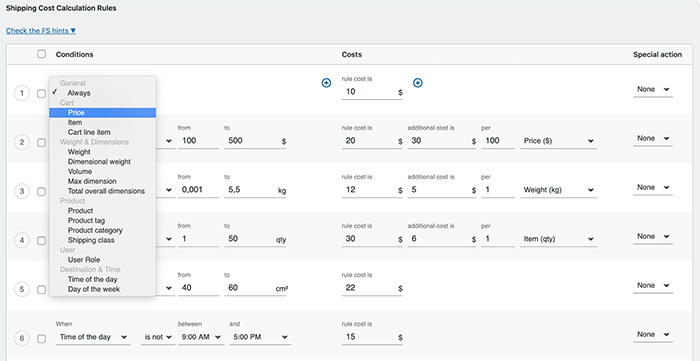Open the Price ($) per-unit dropdown

[x=558, y=141]
